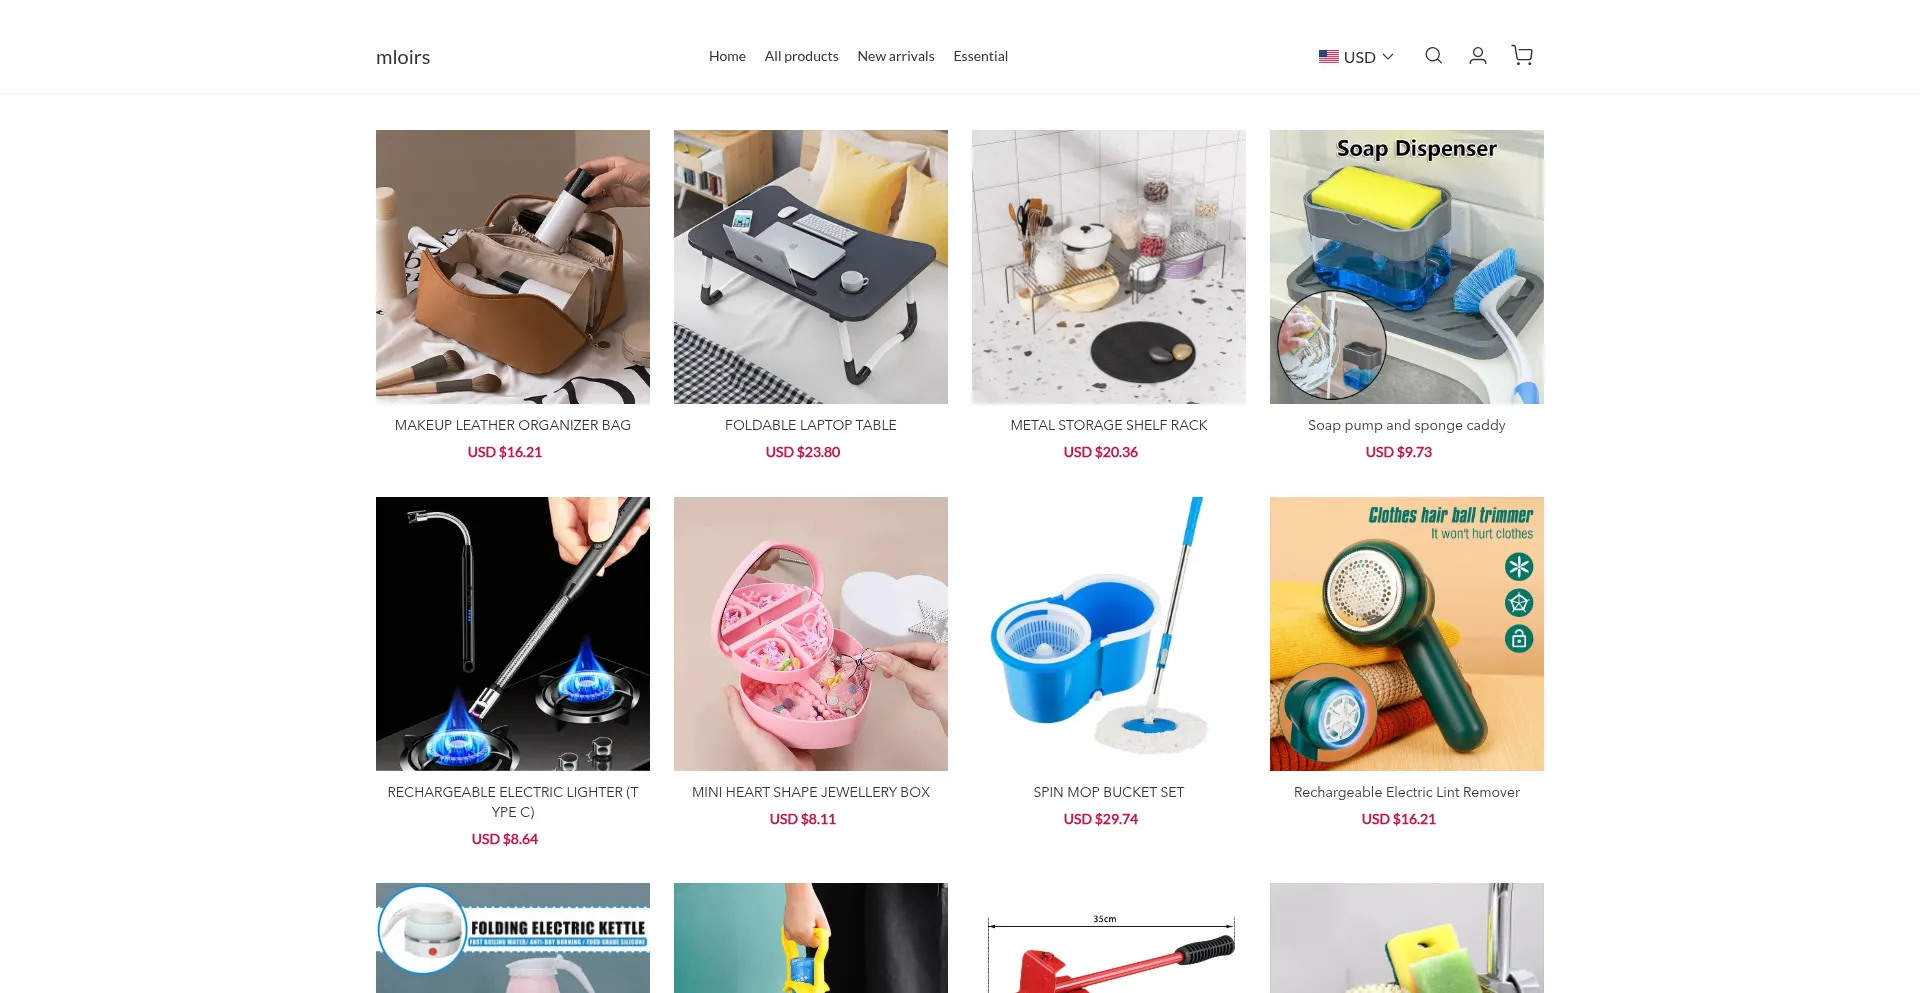
Task: Select the Folding Electric Kettle image
Action: point(513,938)
